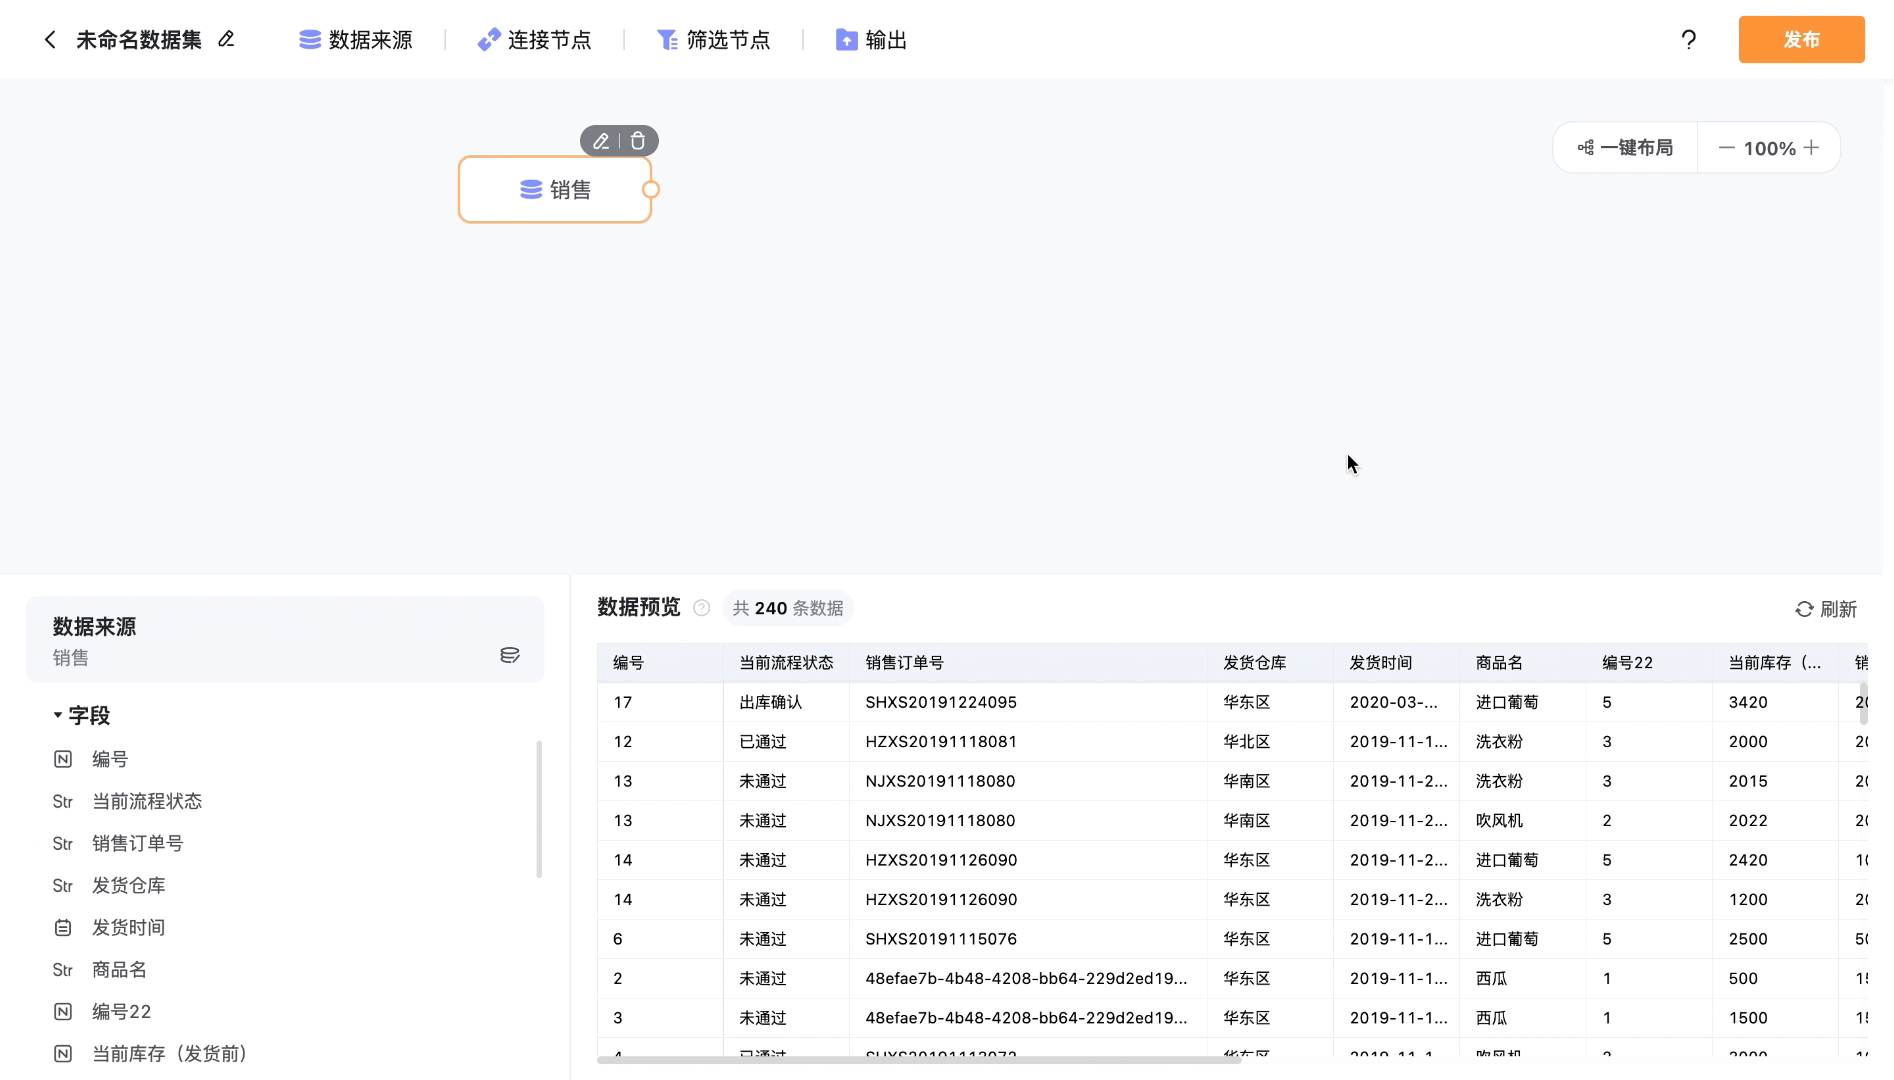
Task: Click the orange 发布 button
Action: pos(1801,40)
